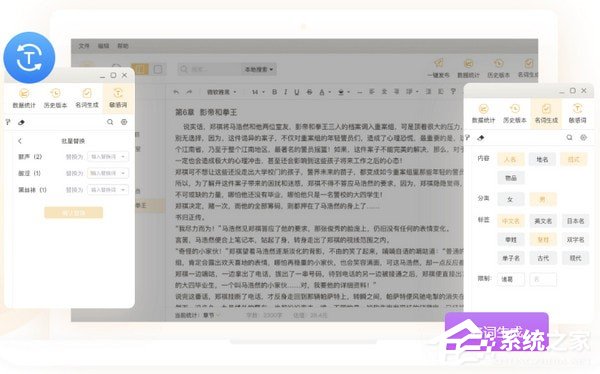Image resolution: width=600 pixels, height=374 pixels.
Task: Open replacement dropdown for 脏声 (2) row
Action: (108, 157)
